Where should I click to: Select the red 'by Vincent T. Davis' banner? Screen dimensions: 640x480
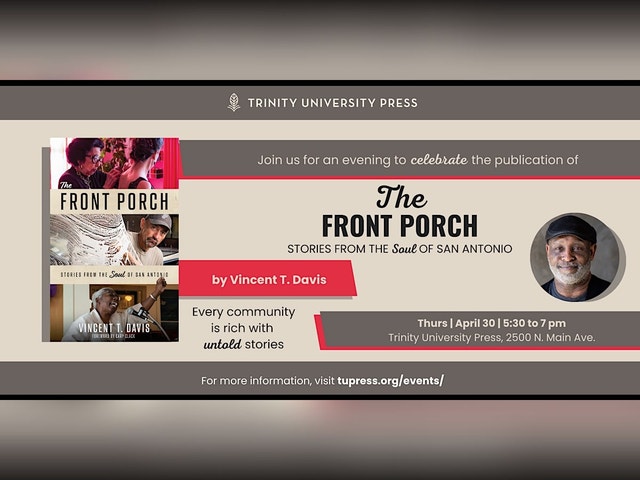pos(268,279)
